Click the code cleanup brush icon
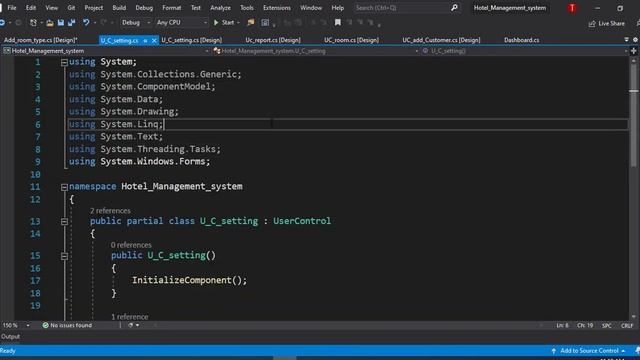640x360 pixels. point(131,325)
